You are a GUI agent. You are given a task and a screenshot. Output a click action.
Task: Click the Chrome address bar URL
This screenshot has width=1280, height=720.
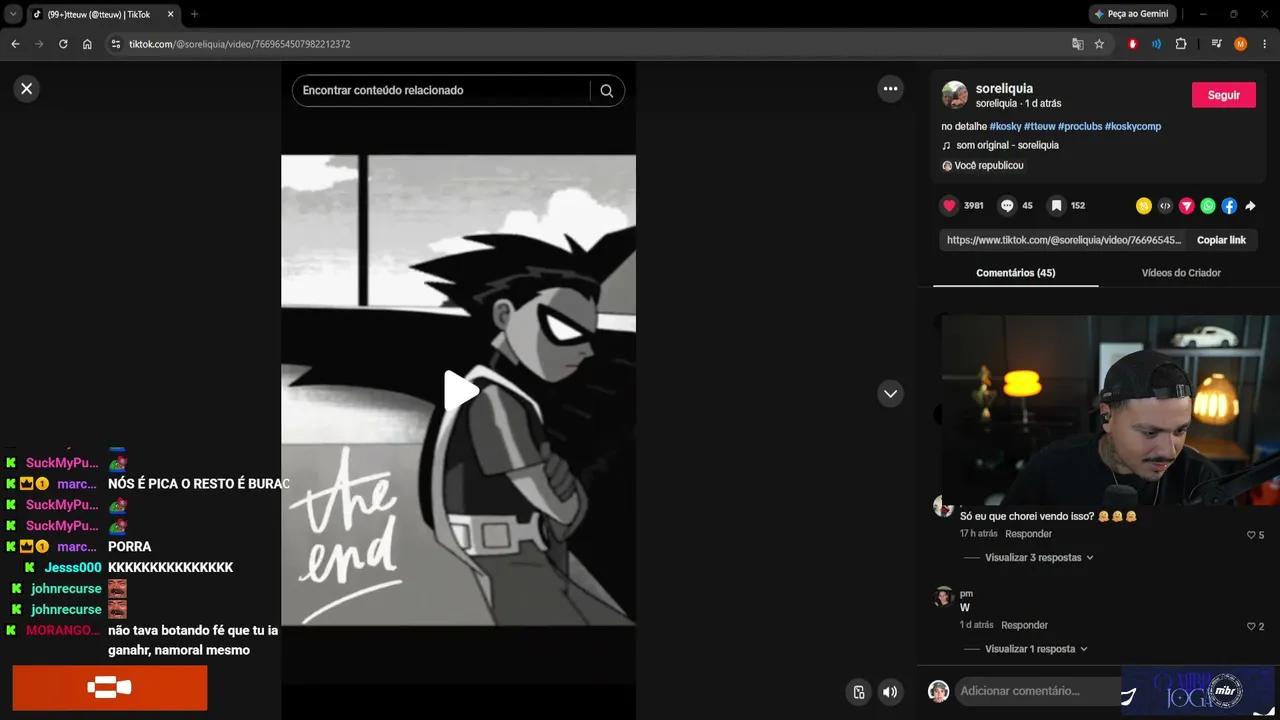click(x=239, y=44)
